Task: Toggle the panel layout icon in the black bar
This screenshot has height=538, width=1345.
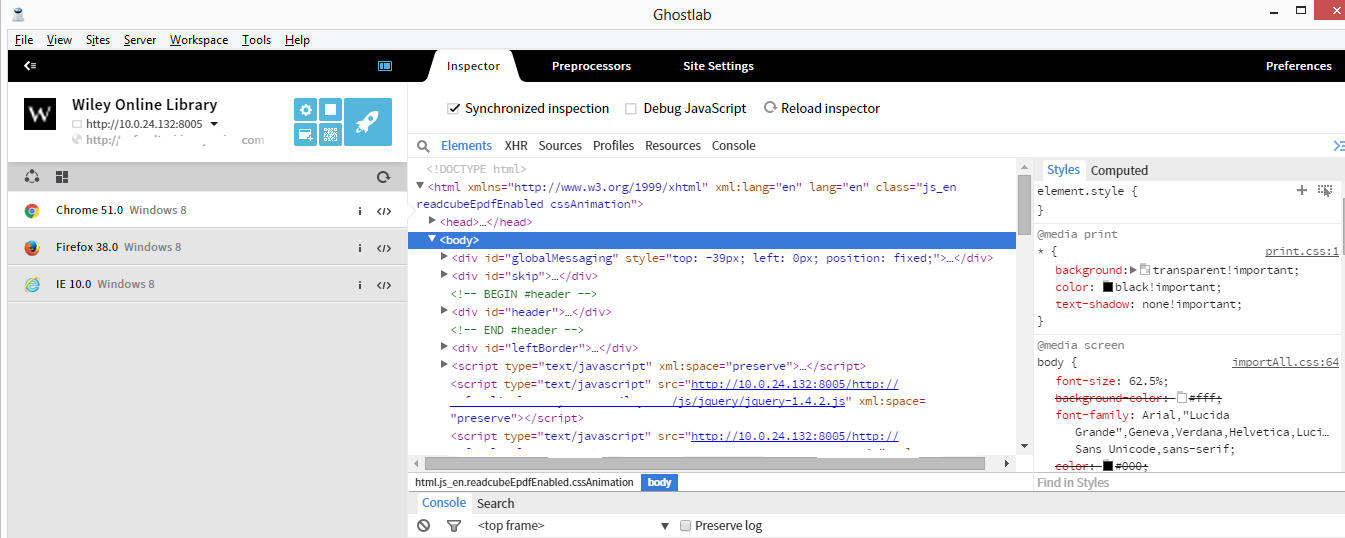Action: [x=385, y=66]
